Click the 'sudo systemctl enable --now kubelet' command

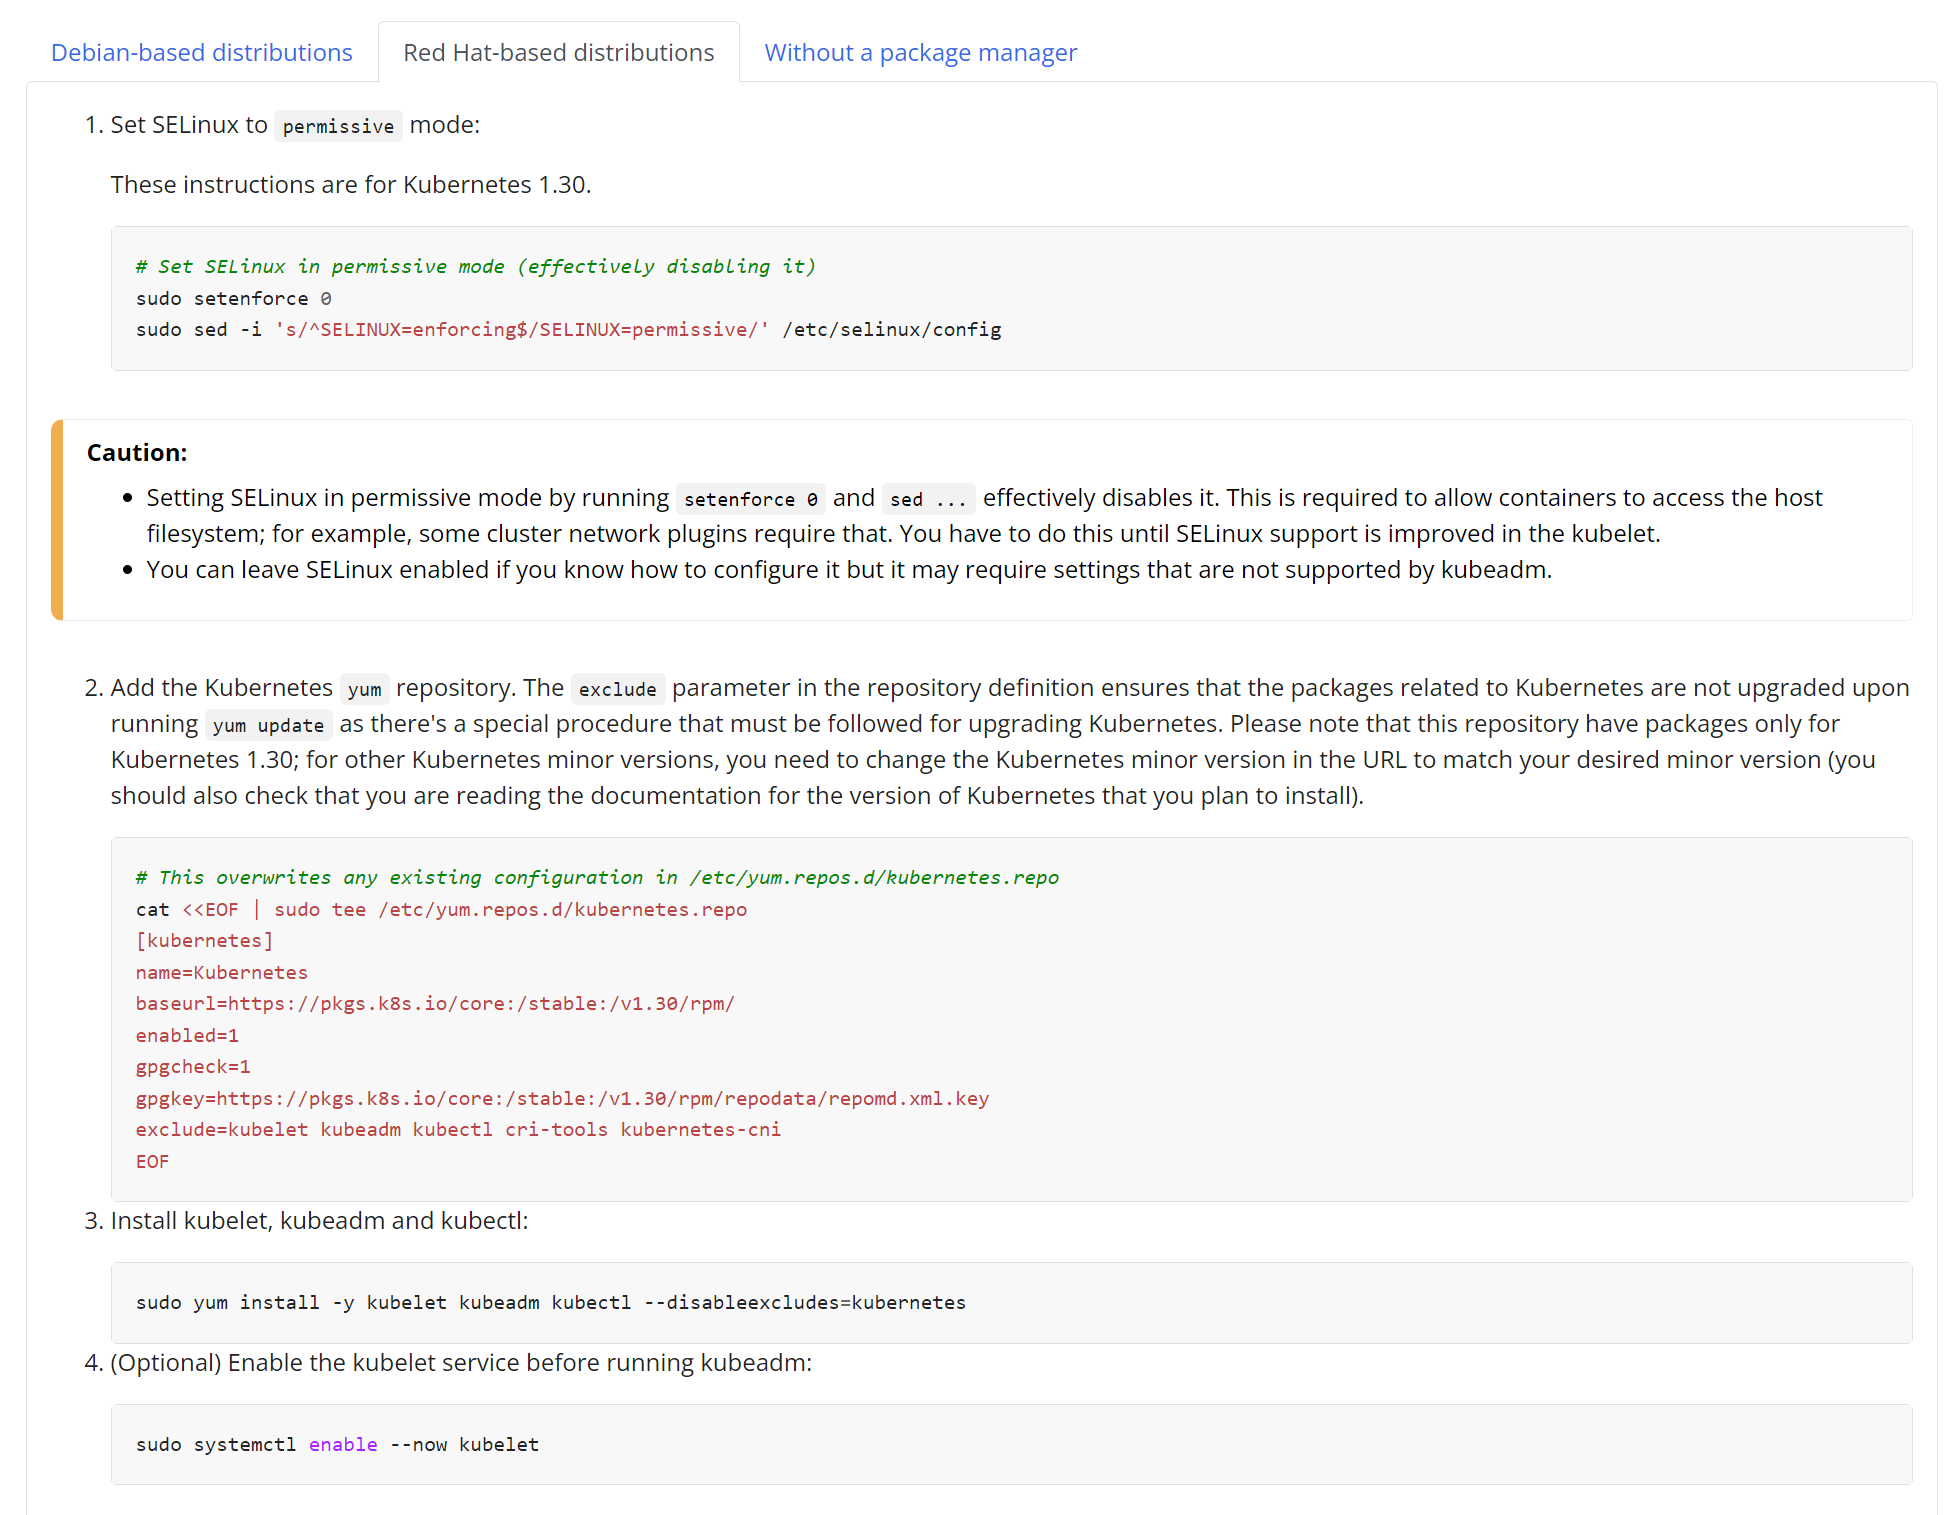coord(337,1445)
